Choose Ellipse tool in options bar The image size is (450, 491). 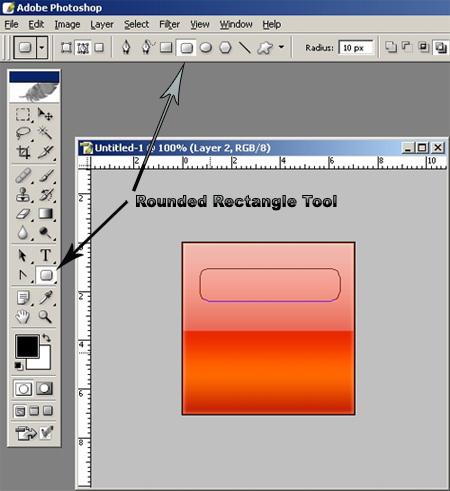[x=206, y=48]
